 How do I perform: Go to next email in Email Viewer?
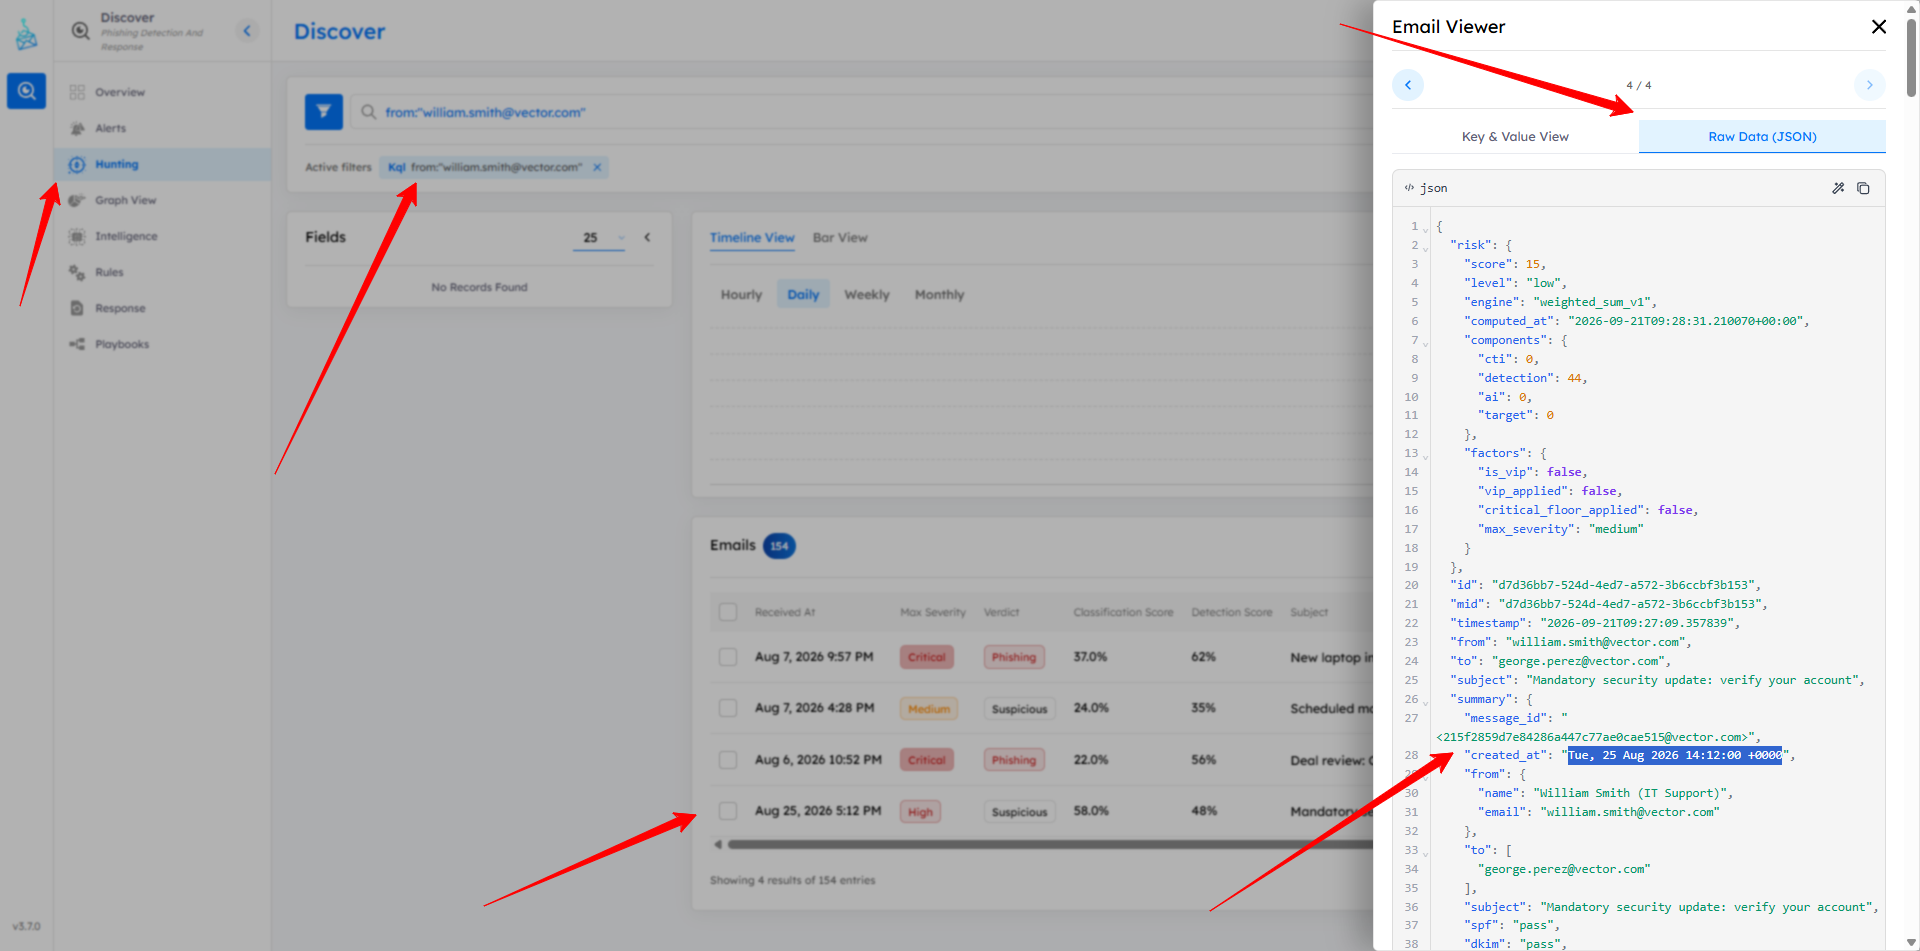(x=1869, y=85)
